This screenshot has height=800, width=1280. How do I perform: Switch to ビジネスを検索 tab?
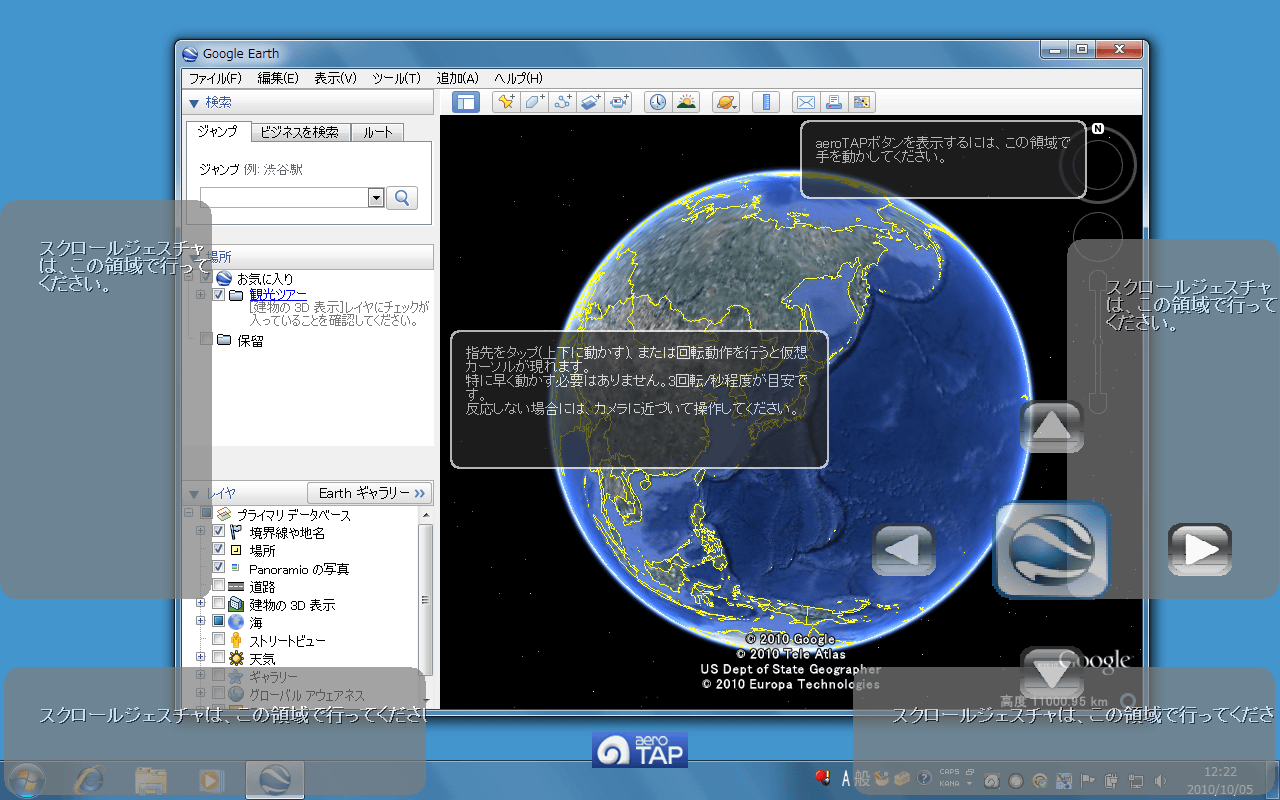point(300,132)
